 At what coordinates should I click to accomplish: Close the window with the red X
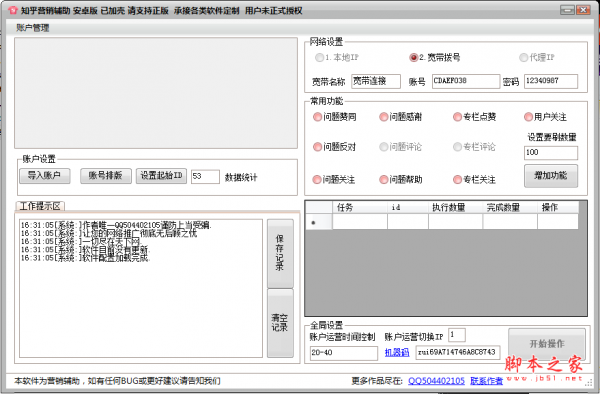pyautogui.click(x=584, y=10)
